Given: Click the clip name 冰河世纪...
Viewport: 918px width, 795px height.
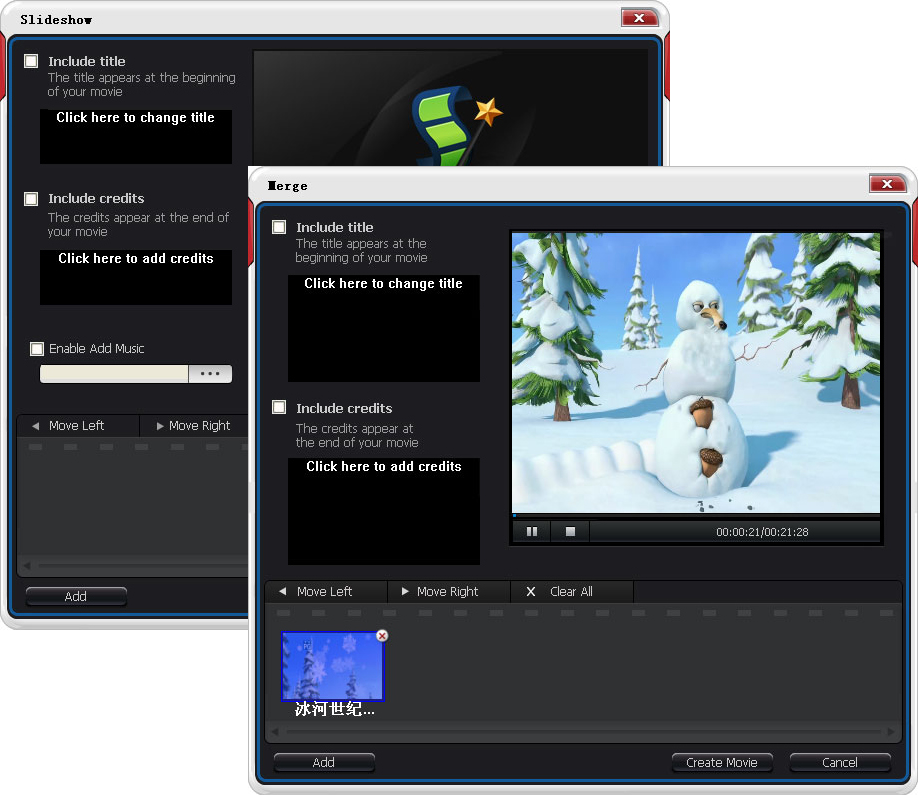Looking at the screenshot, I should click(334, 709).
